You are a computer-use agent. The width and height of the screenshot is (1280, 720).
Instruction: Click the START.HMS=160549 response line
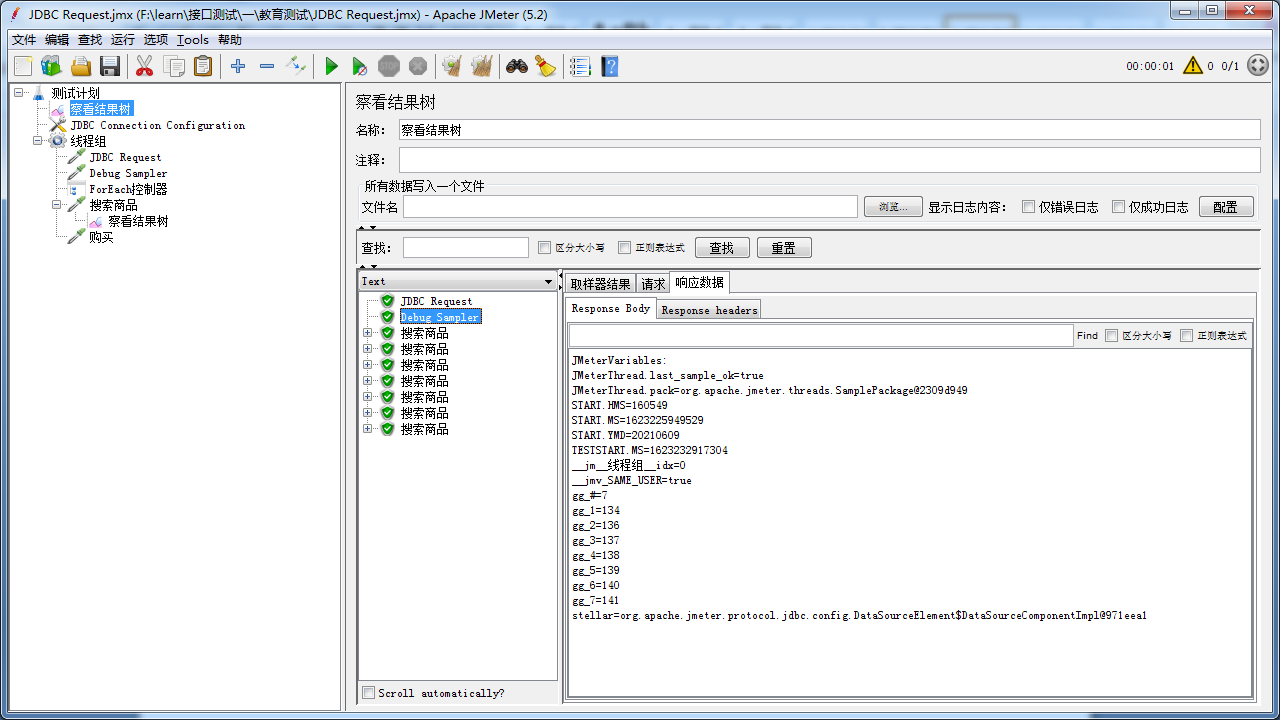(x=619, y=405)
